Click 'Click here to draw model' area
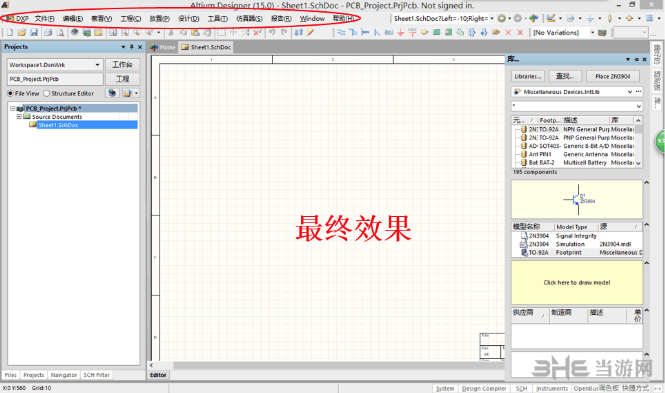Screen dimensions: 665x393 click(x=577, y=283)
